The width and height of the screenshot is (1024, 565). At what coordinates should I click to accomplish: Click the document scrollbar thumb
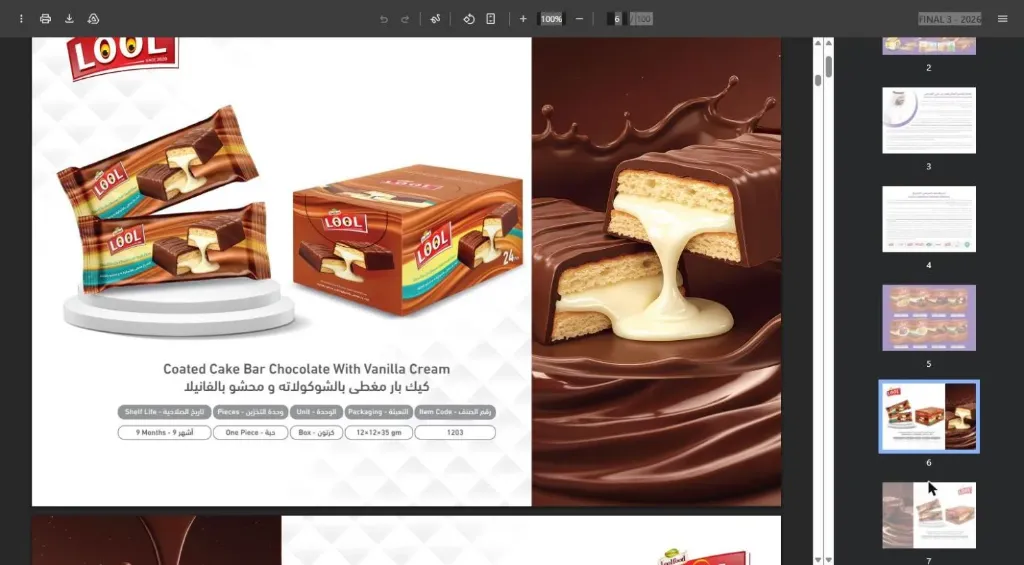818,80
